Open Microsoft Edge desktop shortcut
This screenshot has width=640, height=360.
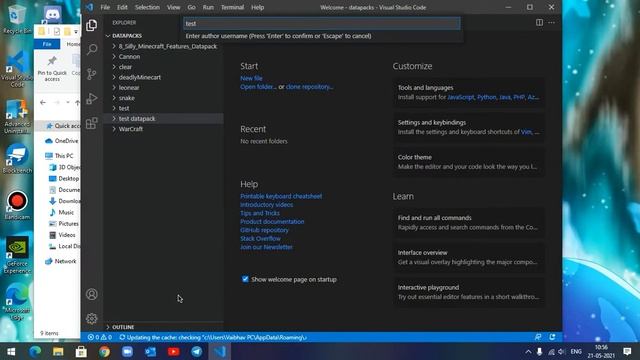coord(17,301)
